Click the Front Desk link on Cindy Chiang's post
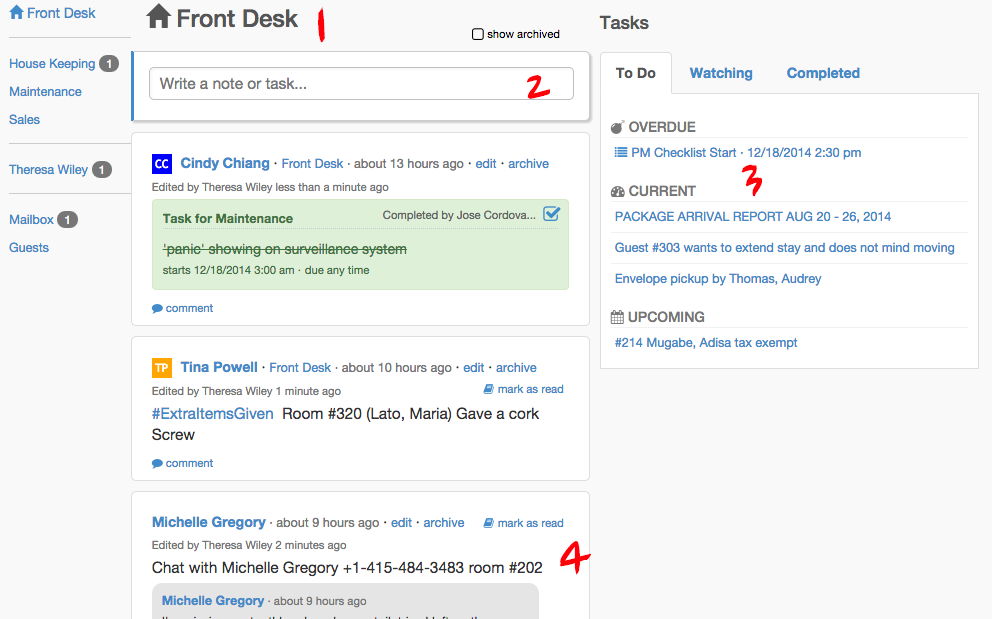Image resolution: width=992 pixels, height=619 pixels. pyautogui.click(x=312, y=164)
